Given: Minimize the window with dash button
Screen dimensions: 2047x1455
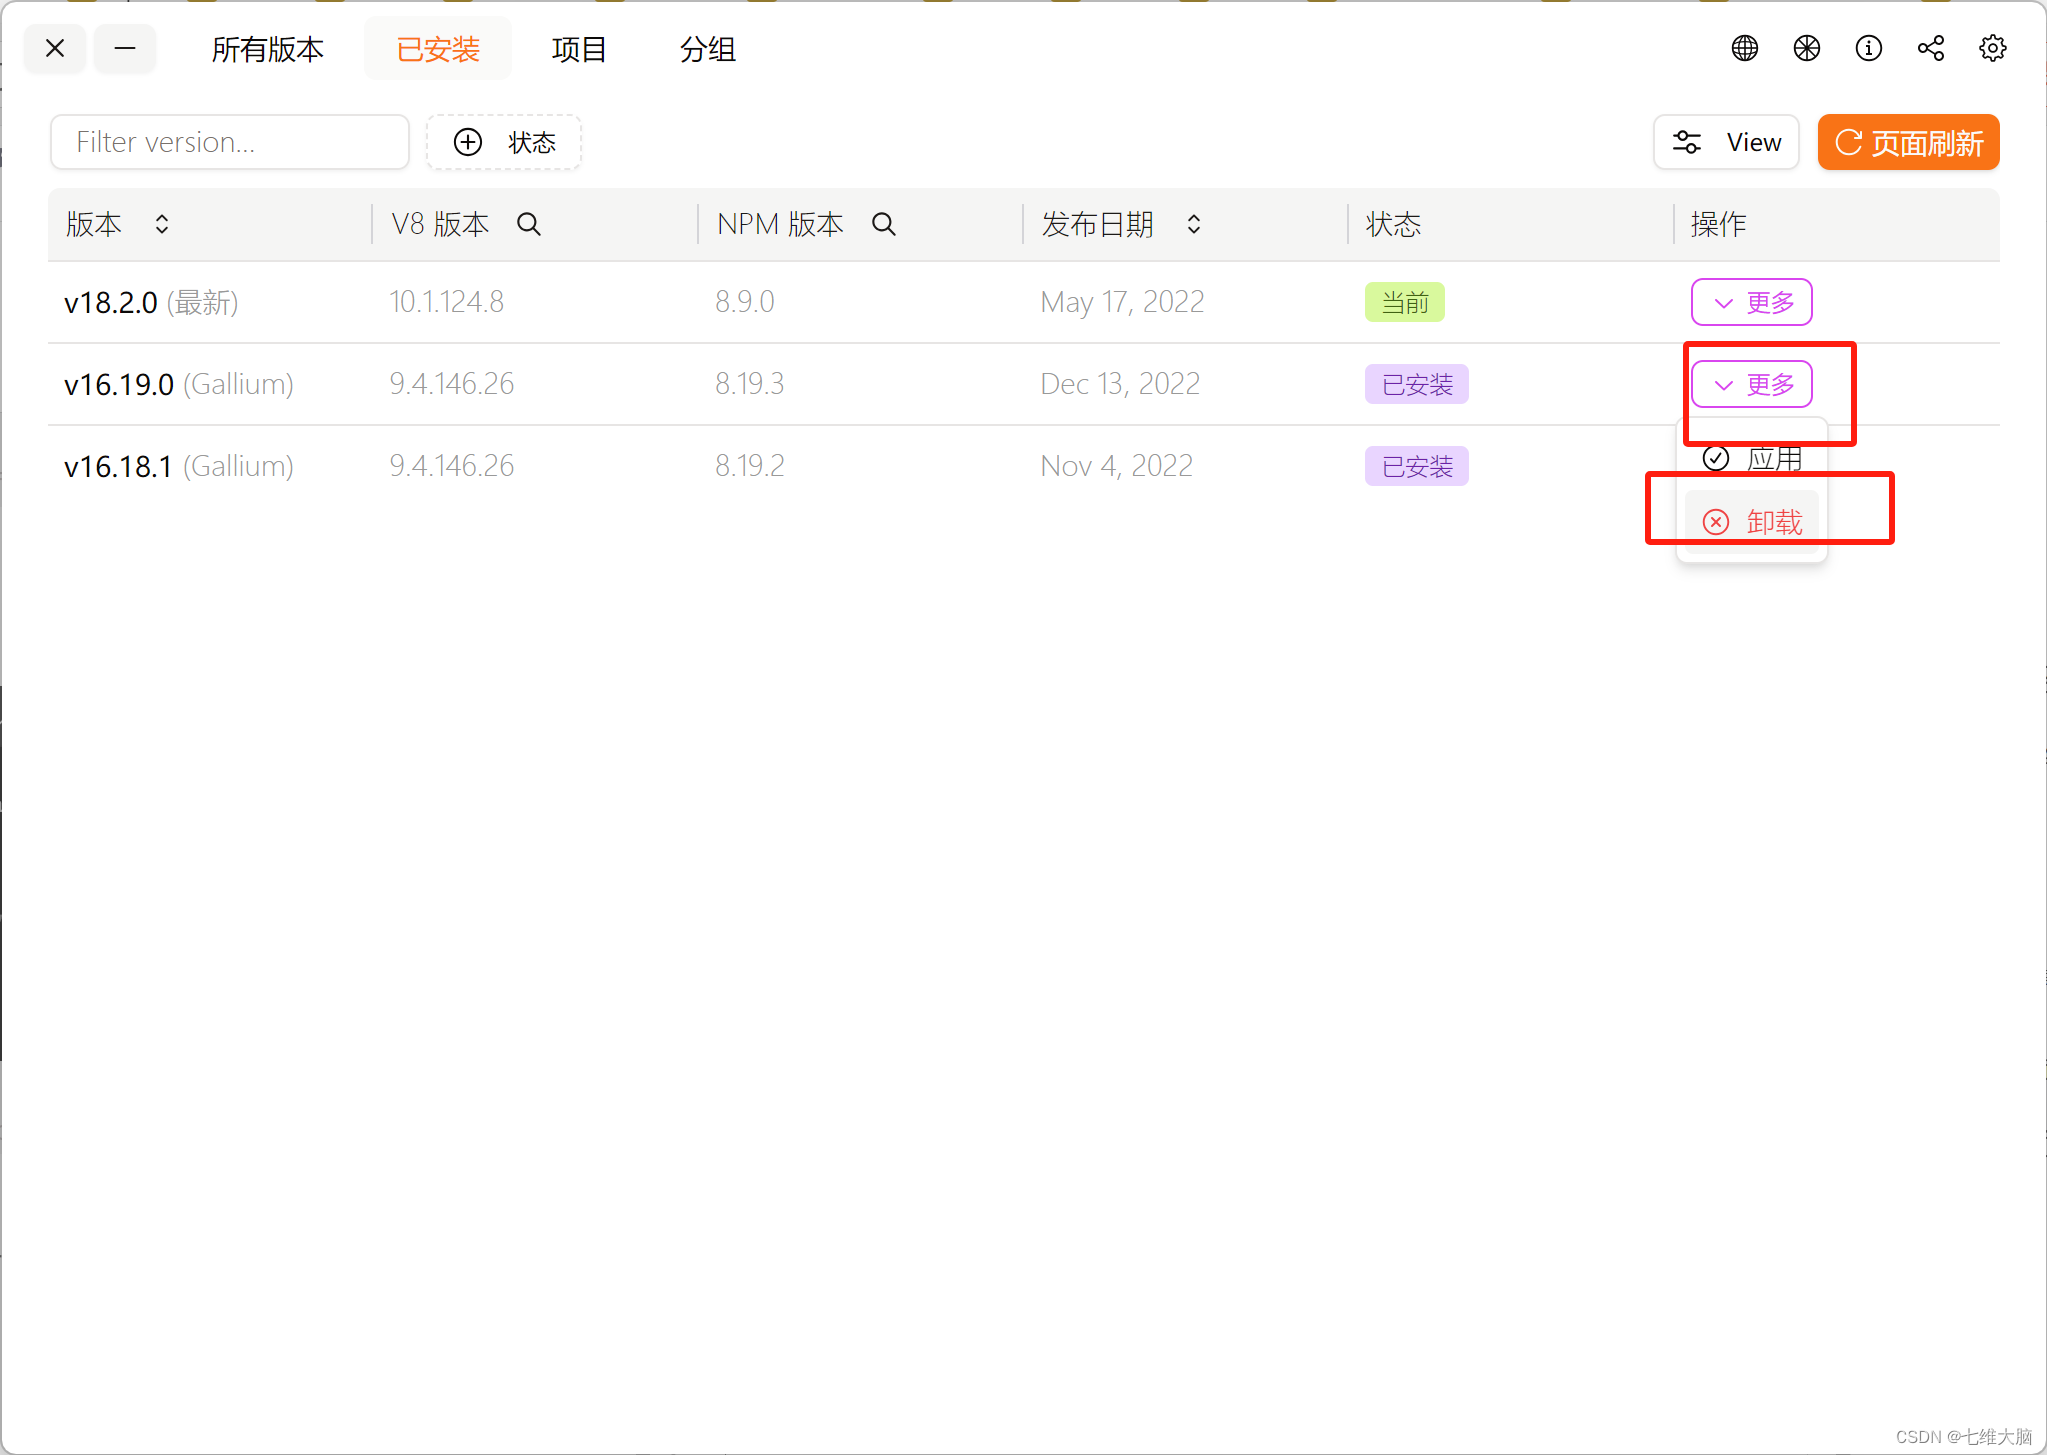Looking at the screenshot, I should pyautogui.click(x=125, y=48).
